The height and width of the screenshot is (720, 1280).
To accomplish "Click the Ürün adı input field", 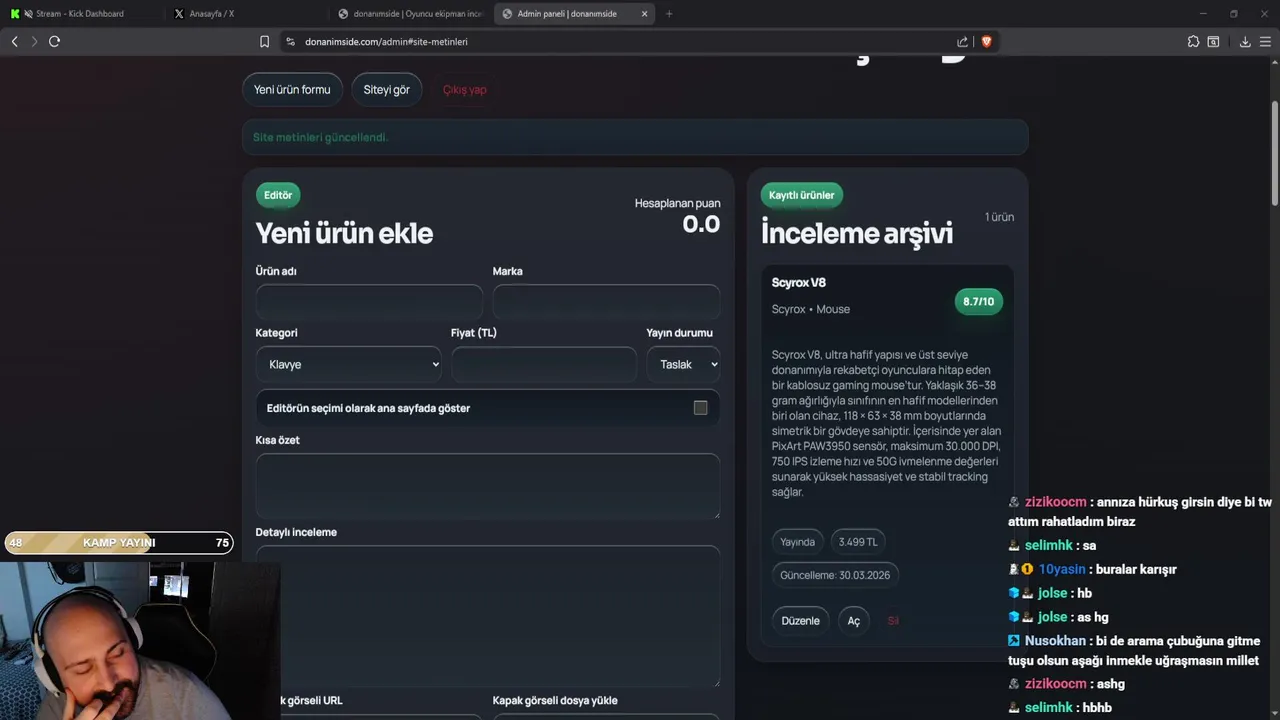I will tap(369, 302).
